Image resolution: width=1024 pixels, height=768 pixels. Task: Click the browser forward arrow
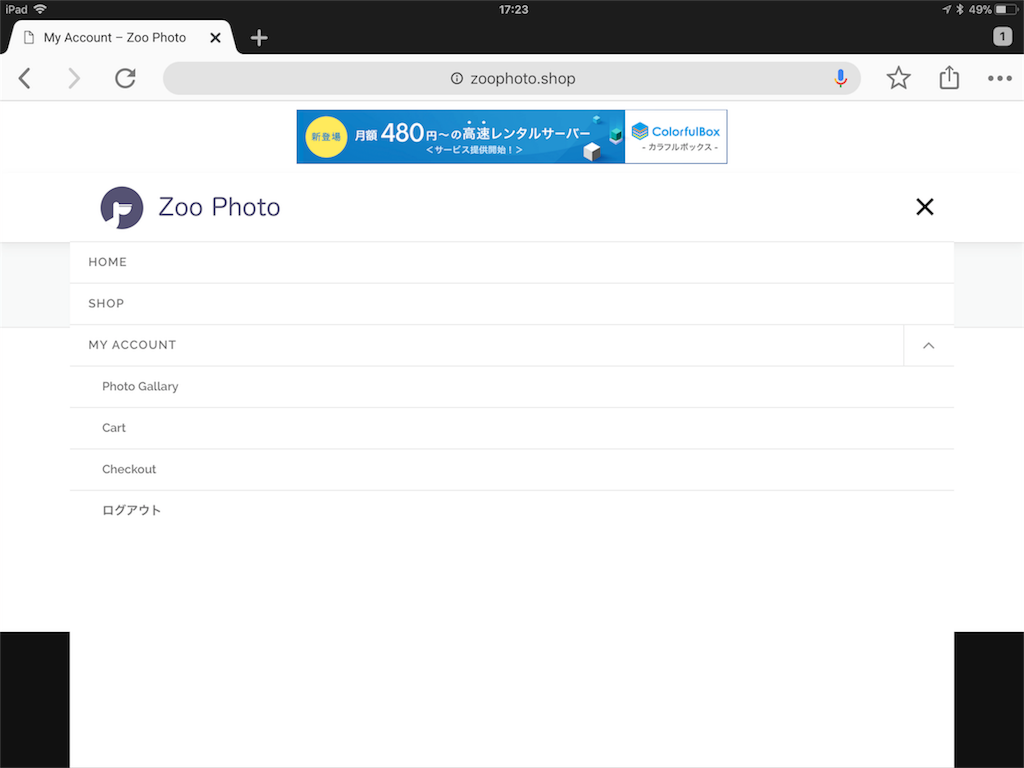[74, 78]
